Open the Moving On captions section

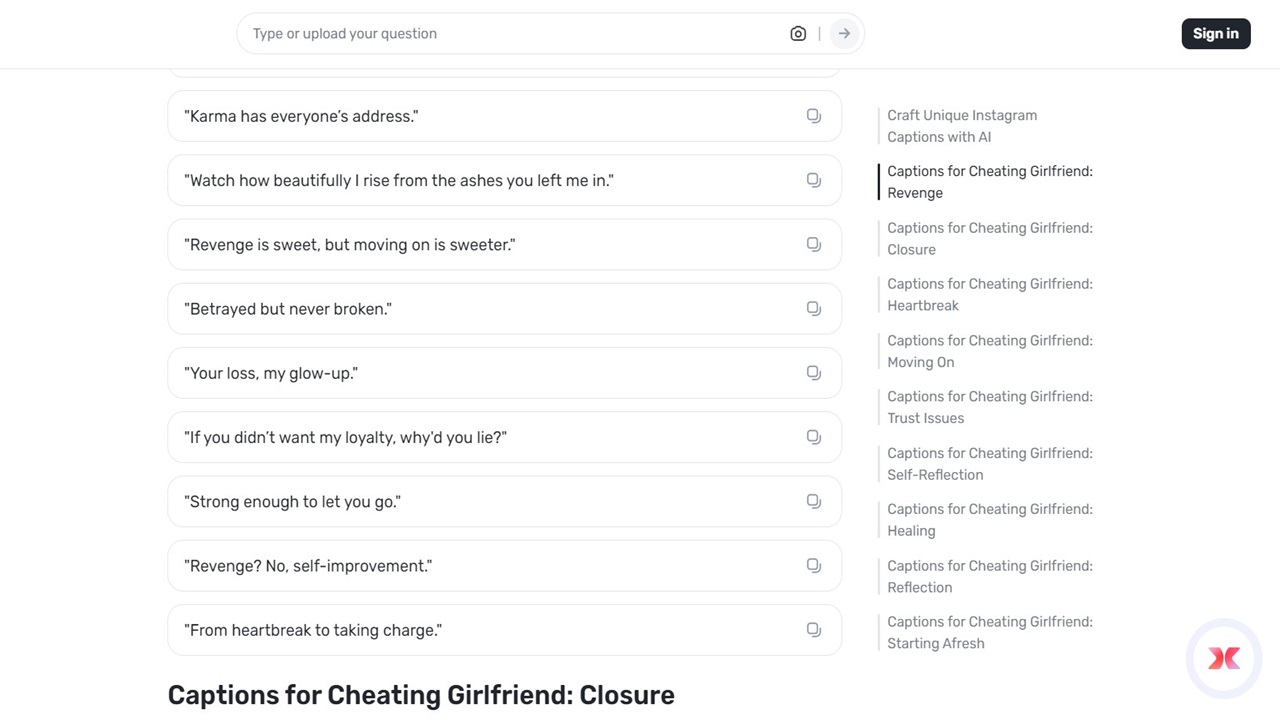[x=989, y=351]
